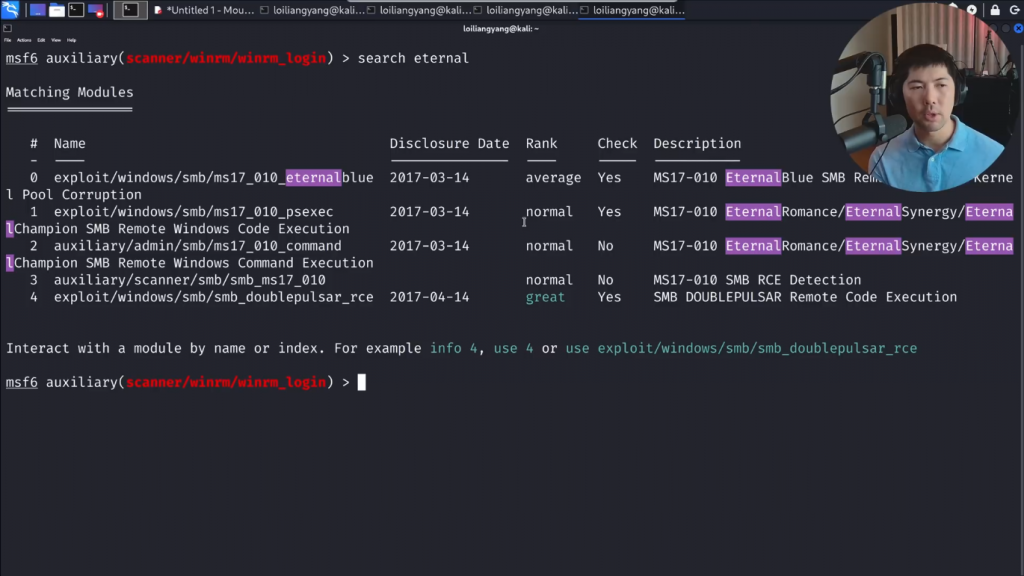Open the View menu in terminal
1024x576 pixels.
click(56, 40)
